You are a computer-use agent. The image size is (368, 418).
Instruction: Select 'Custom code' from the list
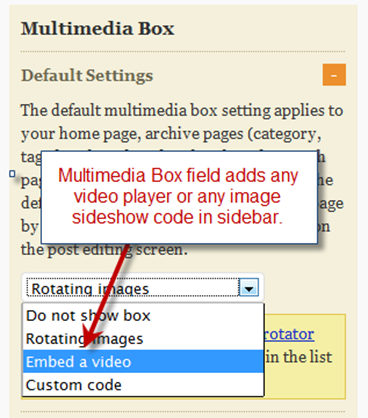(143, 385)
